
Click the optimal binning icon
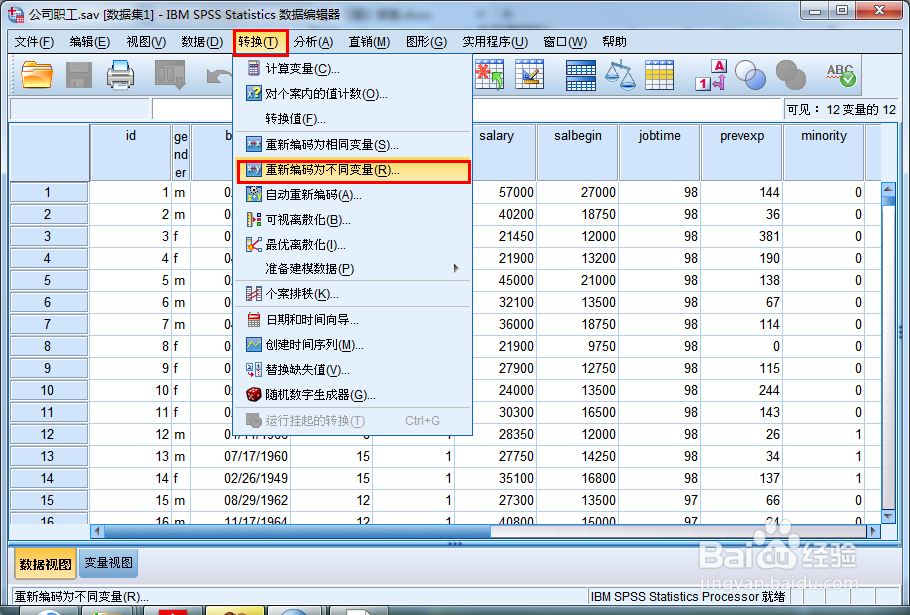pyautogui.click(x=254, y=244)
